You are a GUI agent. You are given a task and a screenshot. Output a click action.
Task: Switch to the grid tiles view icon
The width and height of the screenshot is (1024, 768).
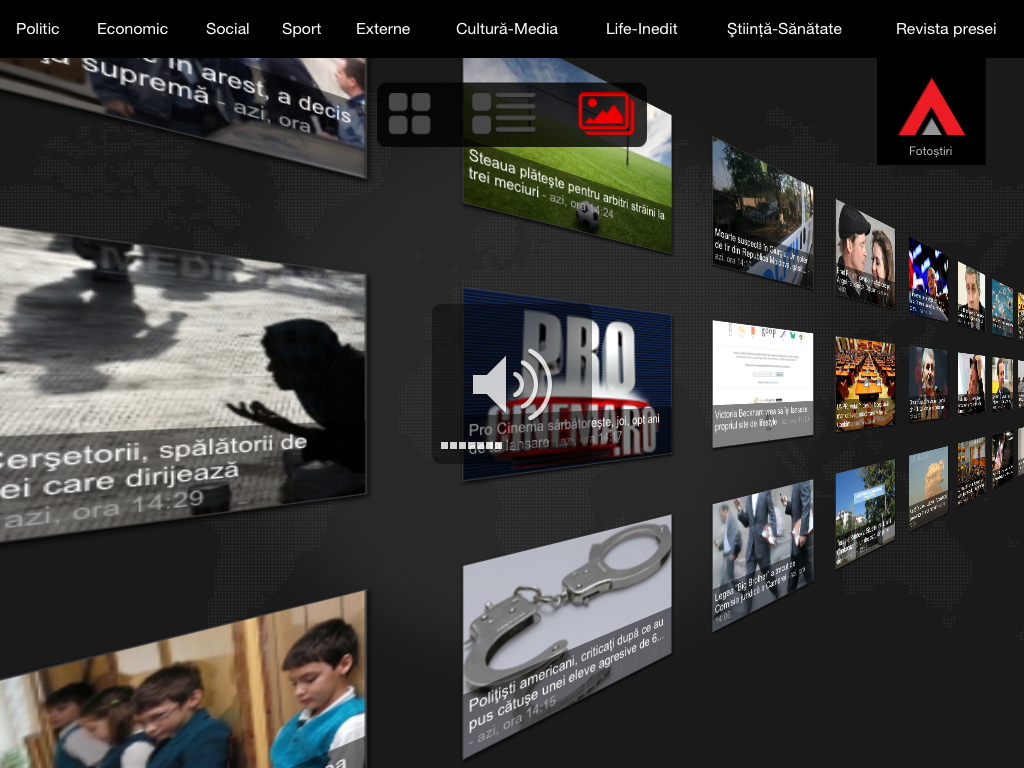click(409, 114)
